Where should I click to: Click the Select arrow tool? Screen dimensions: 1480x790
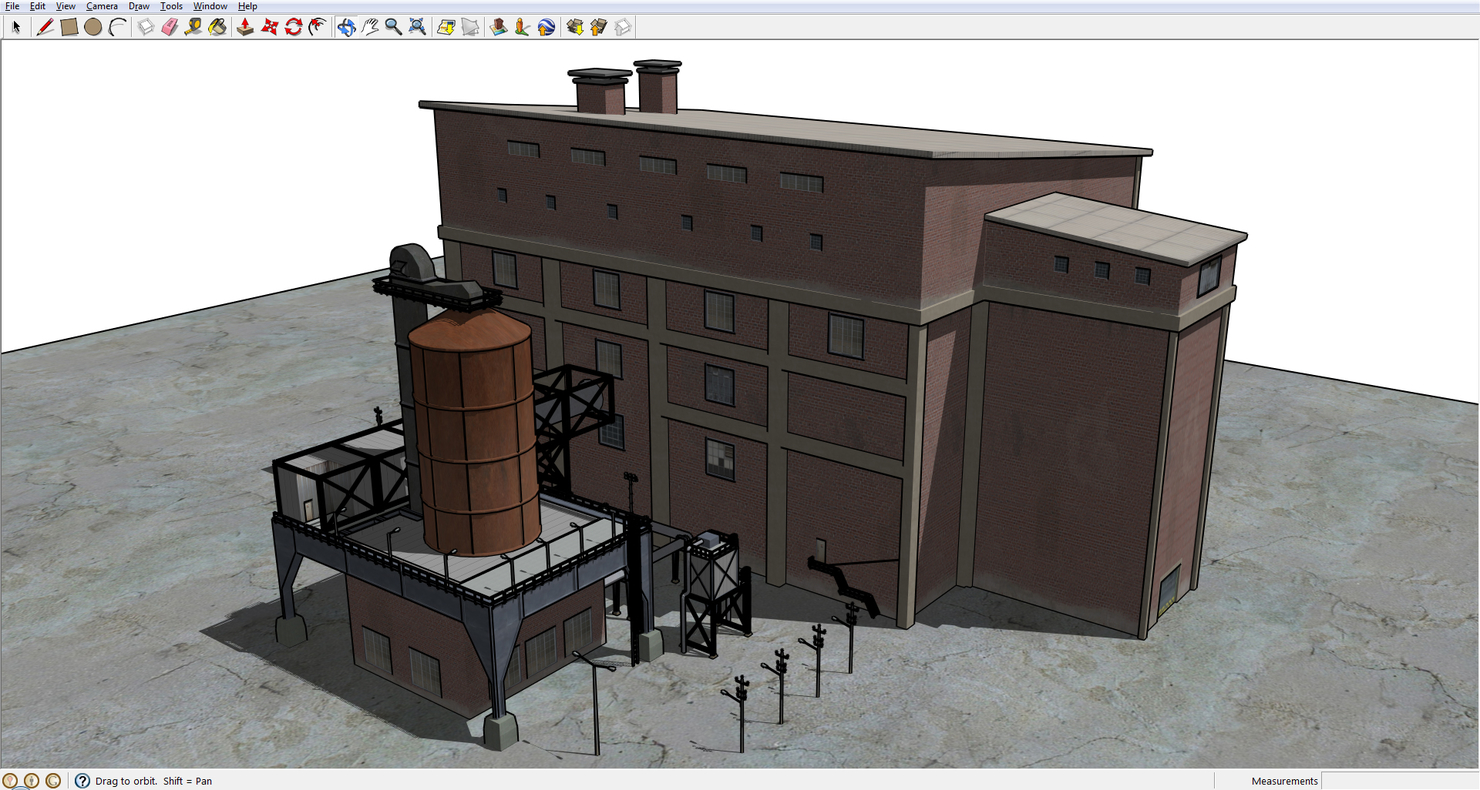tap(16, 27)
